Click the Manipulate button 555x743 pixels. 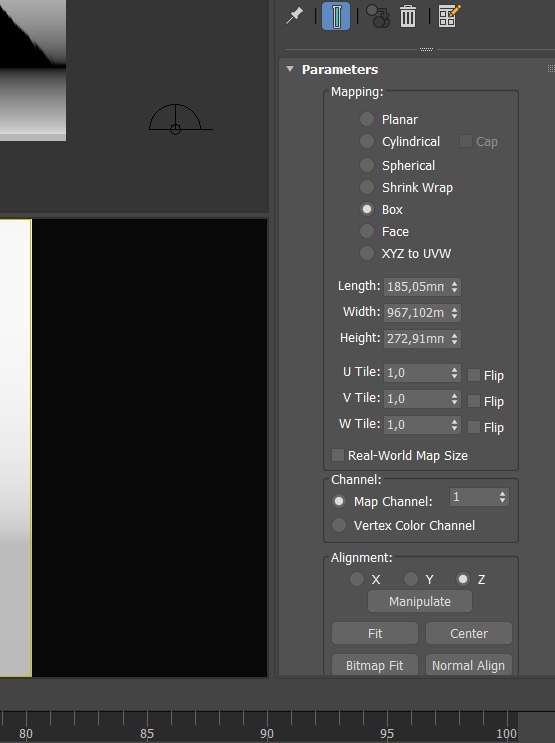click(x=420, y=601)
